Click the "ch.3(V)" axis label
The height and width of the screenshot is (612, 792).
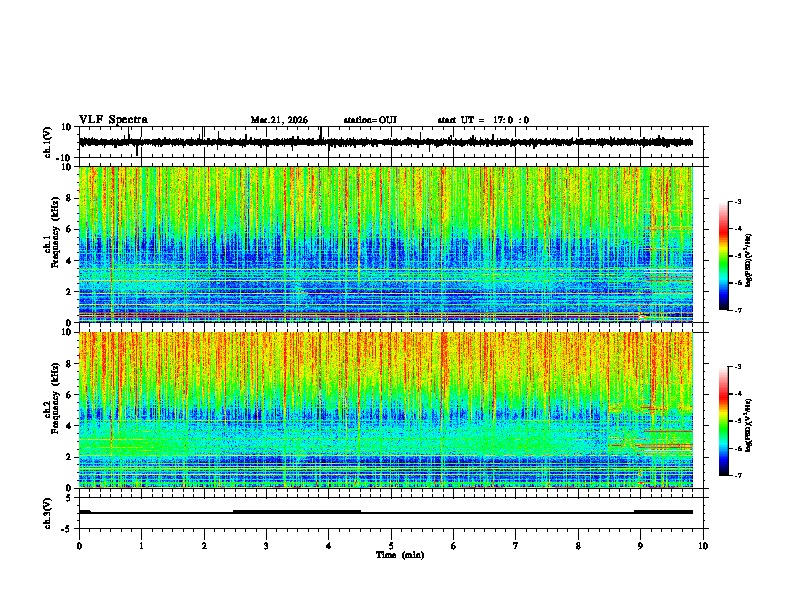(x=48, y=513)
